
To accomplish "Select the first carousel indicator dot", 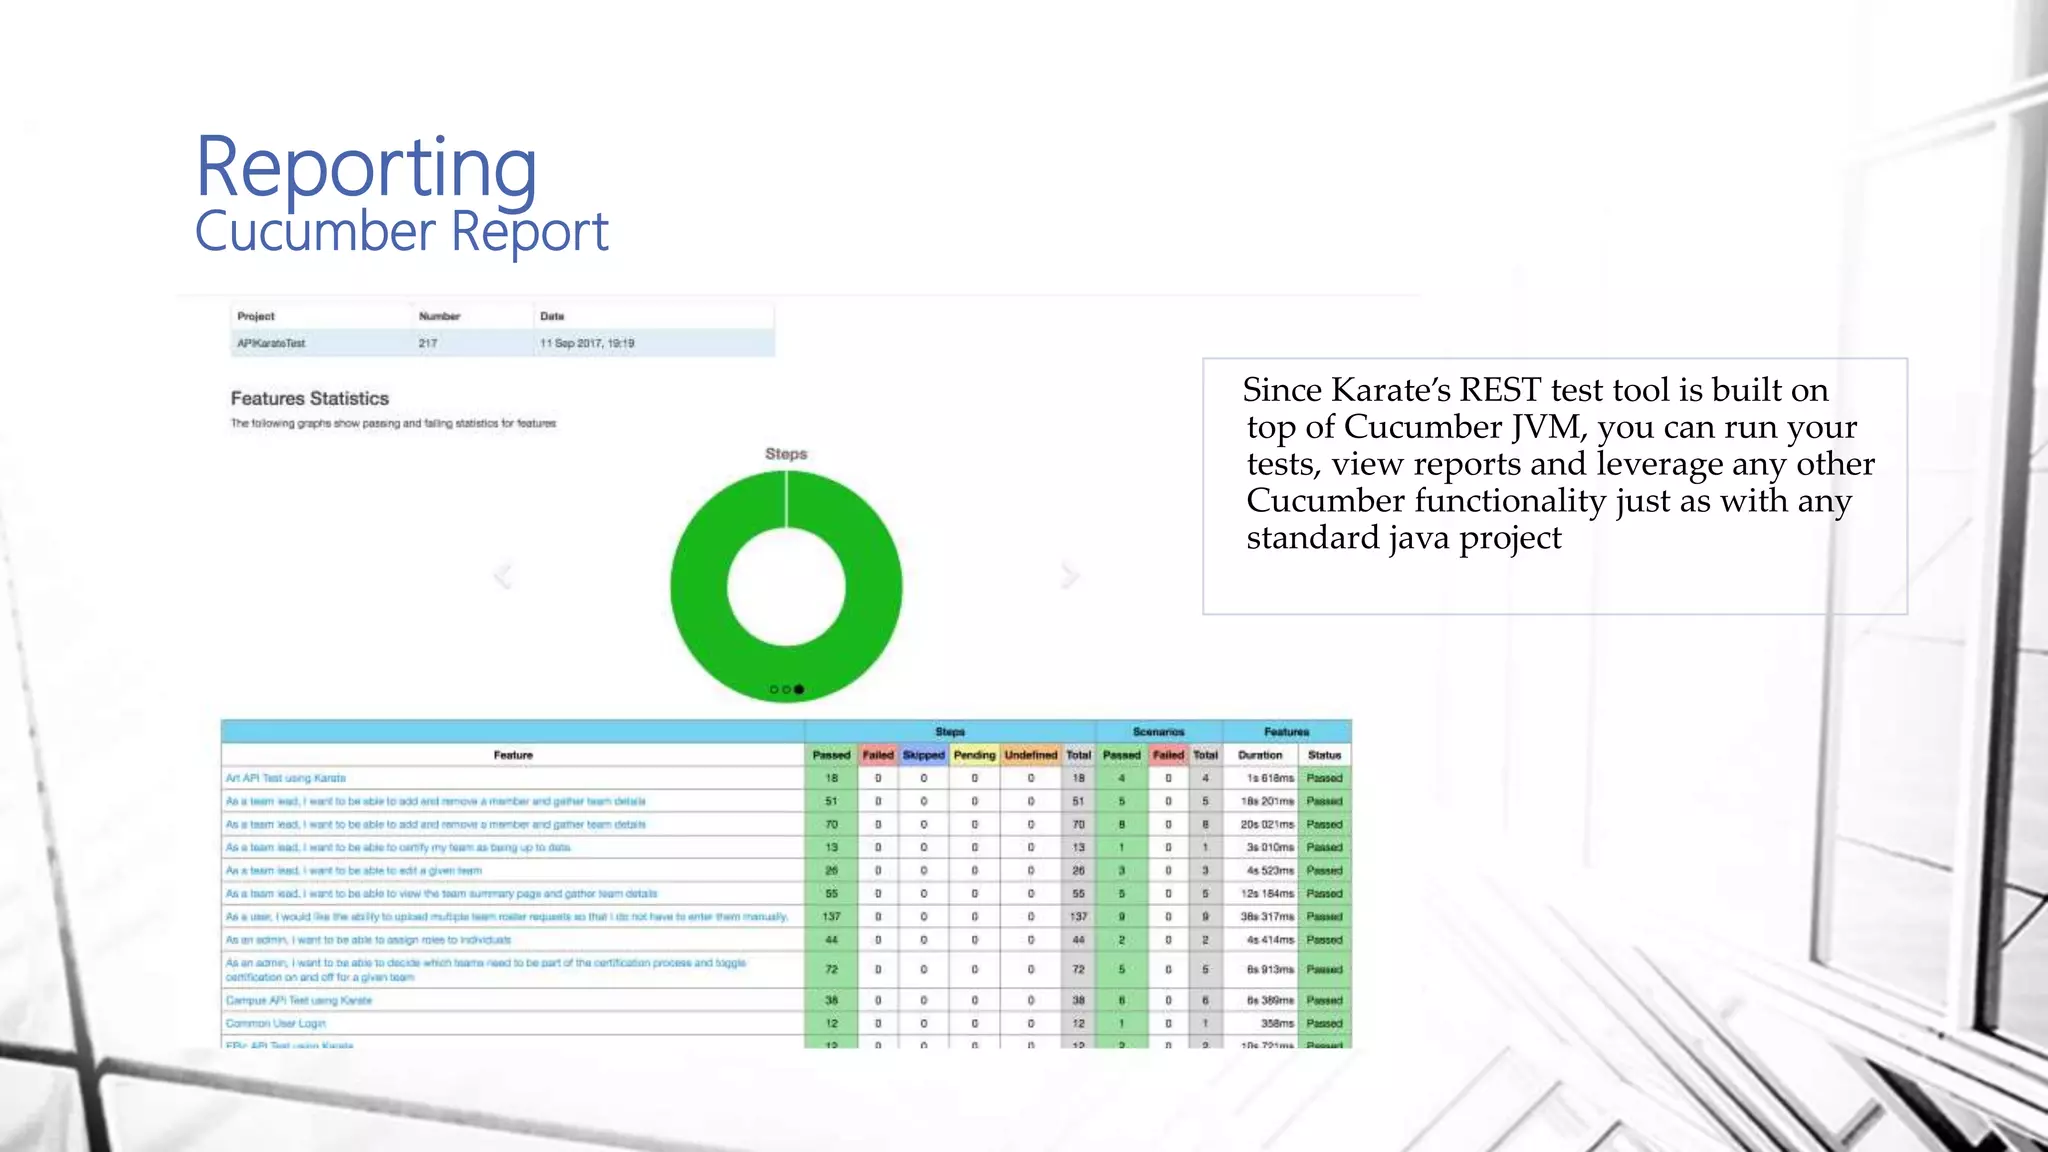I will [774, 689].
